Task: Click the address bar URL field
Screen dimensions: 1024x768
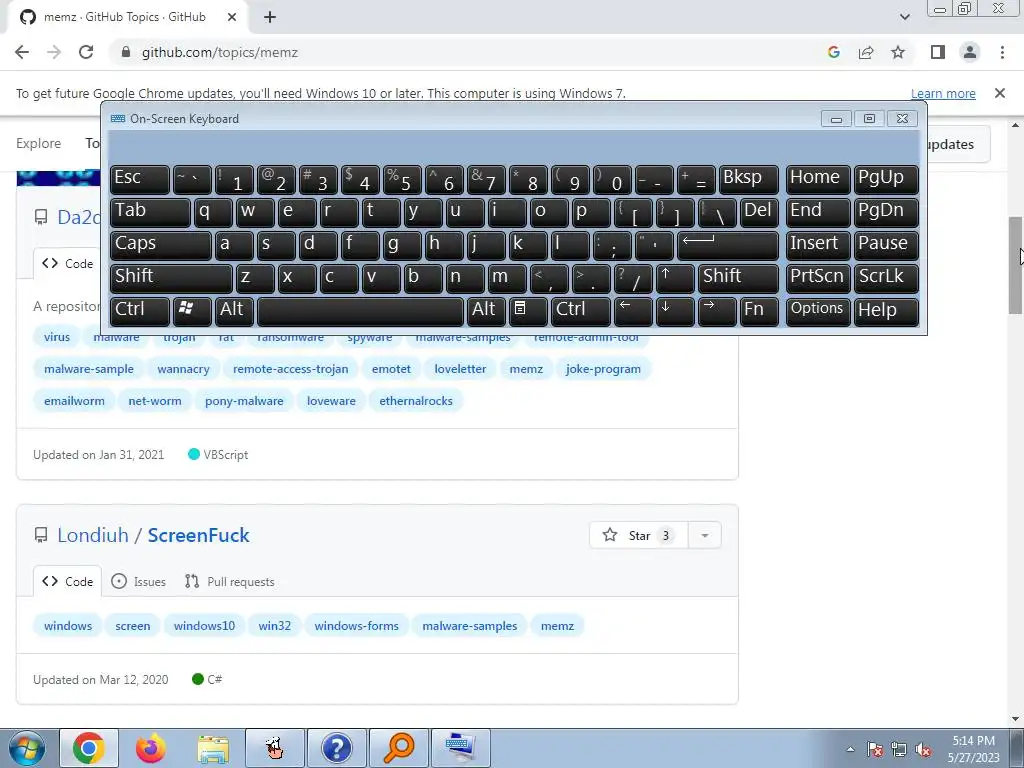Action: [x=470, y=52]
